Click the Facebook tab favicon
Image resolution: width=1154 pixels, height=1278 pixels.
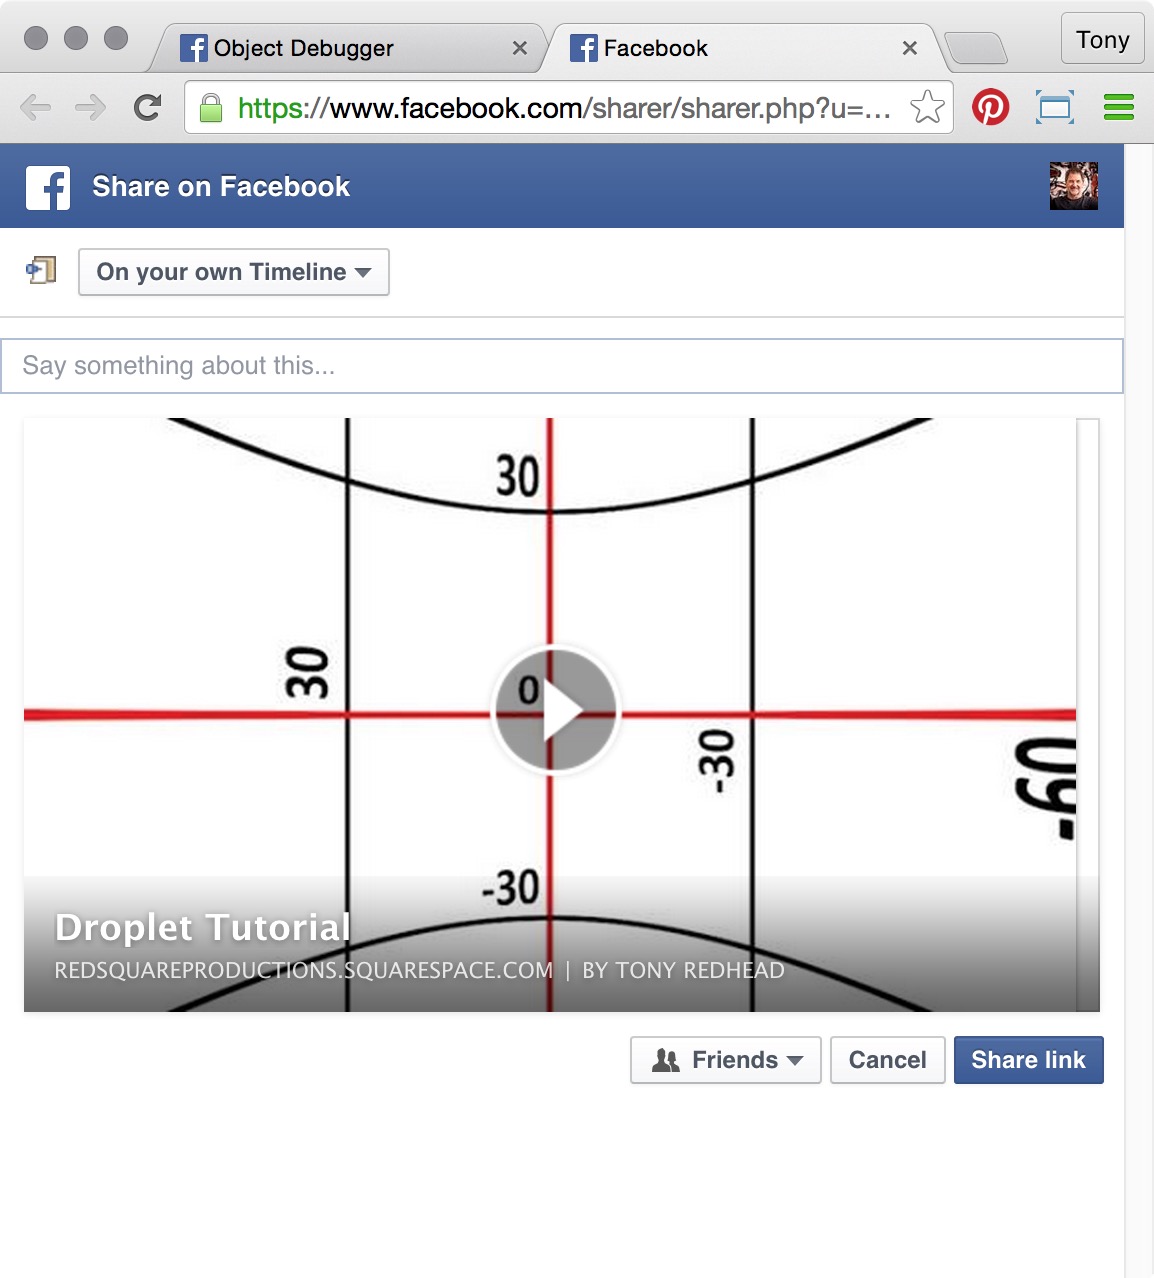584,48
